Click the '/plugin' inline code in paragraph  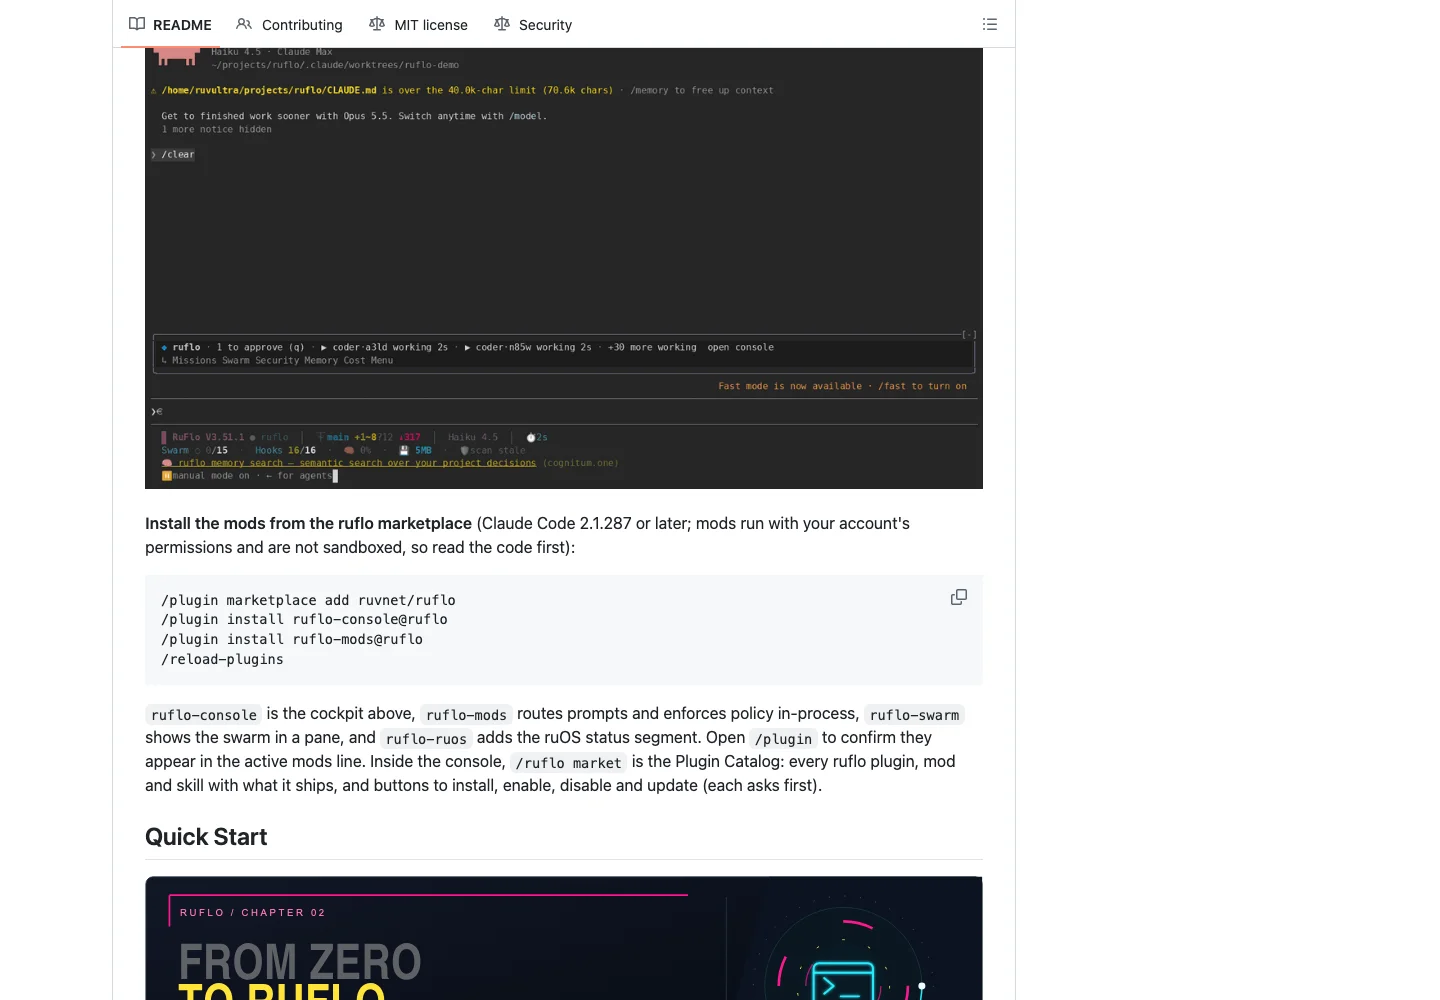[x=783, y=739]
